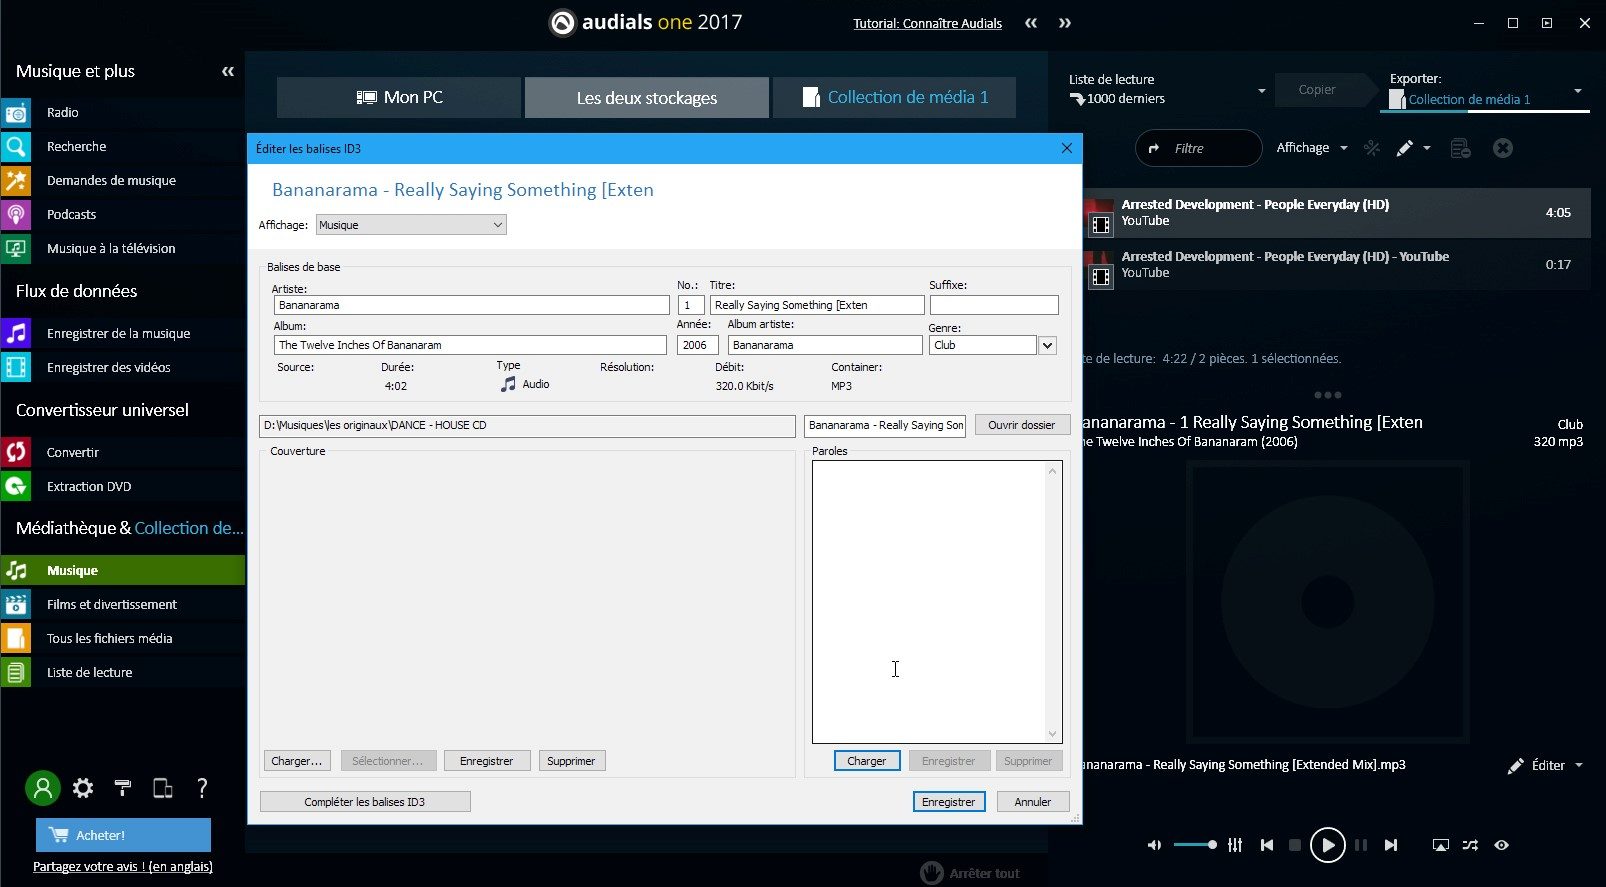Mute the player volume speaker
This screenshot has width=1606, height=887.
click(x=1154, y=845)
